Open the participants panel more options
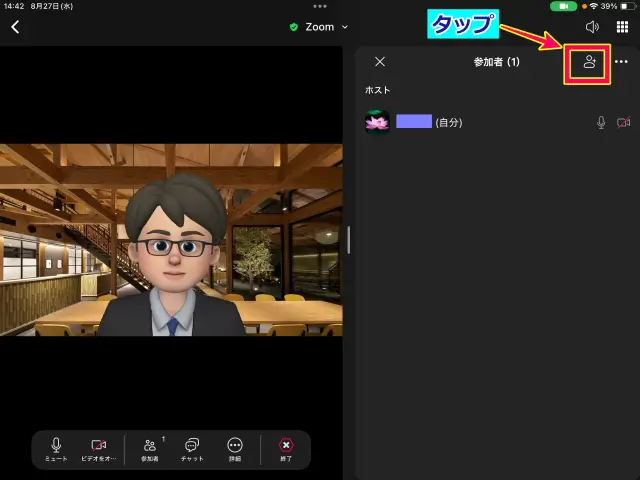Viewport: 640px width, 480px height. tap(621, 62)
